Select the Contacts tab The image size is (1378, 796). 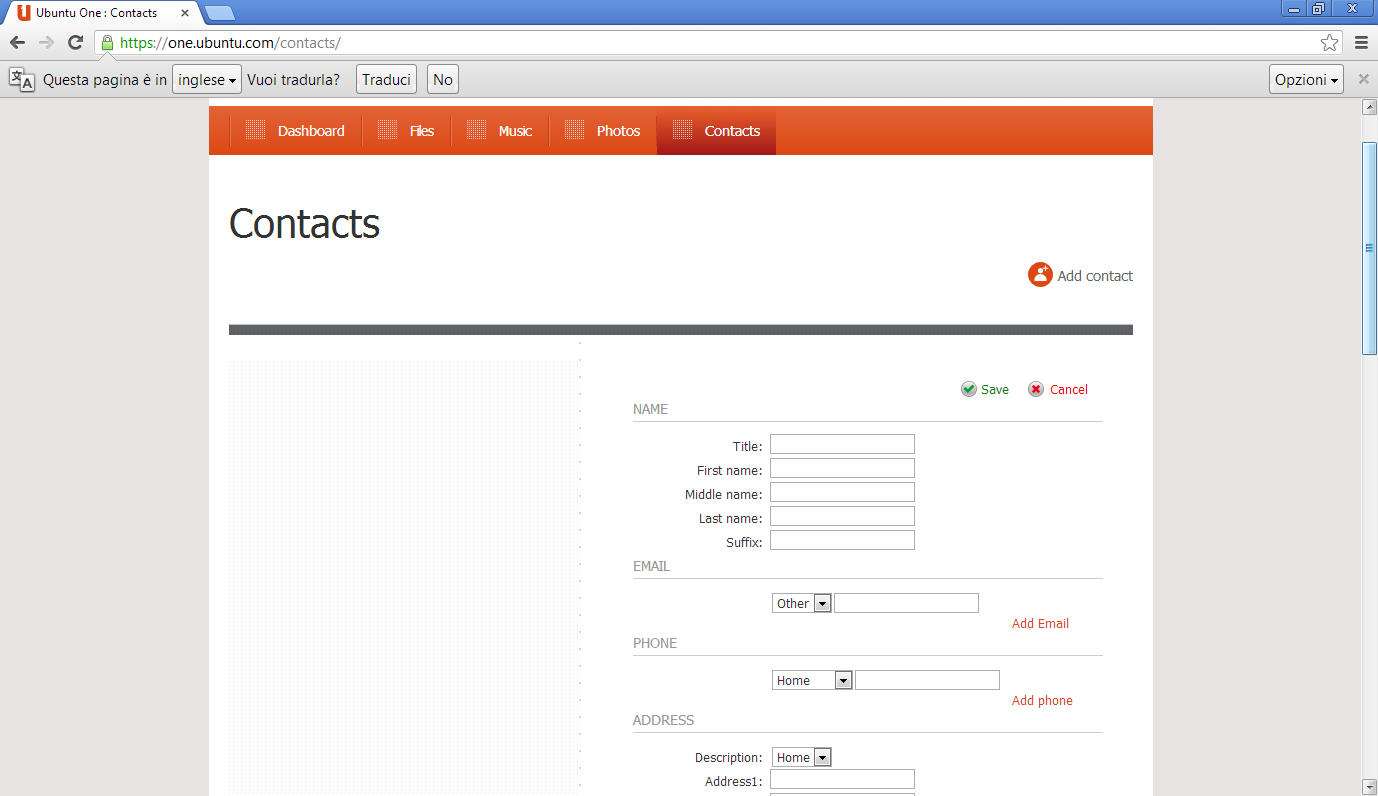pyautogui.click(x=716, y=131)
